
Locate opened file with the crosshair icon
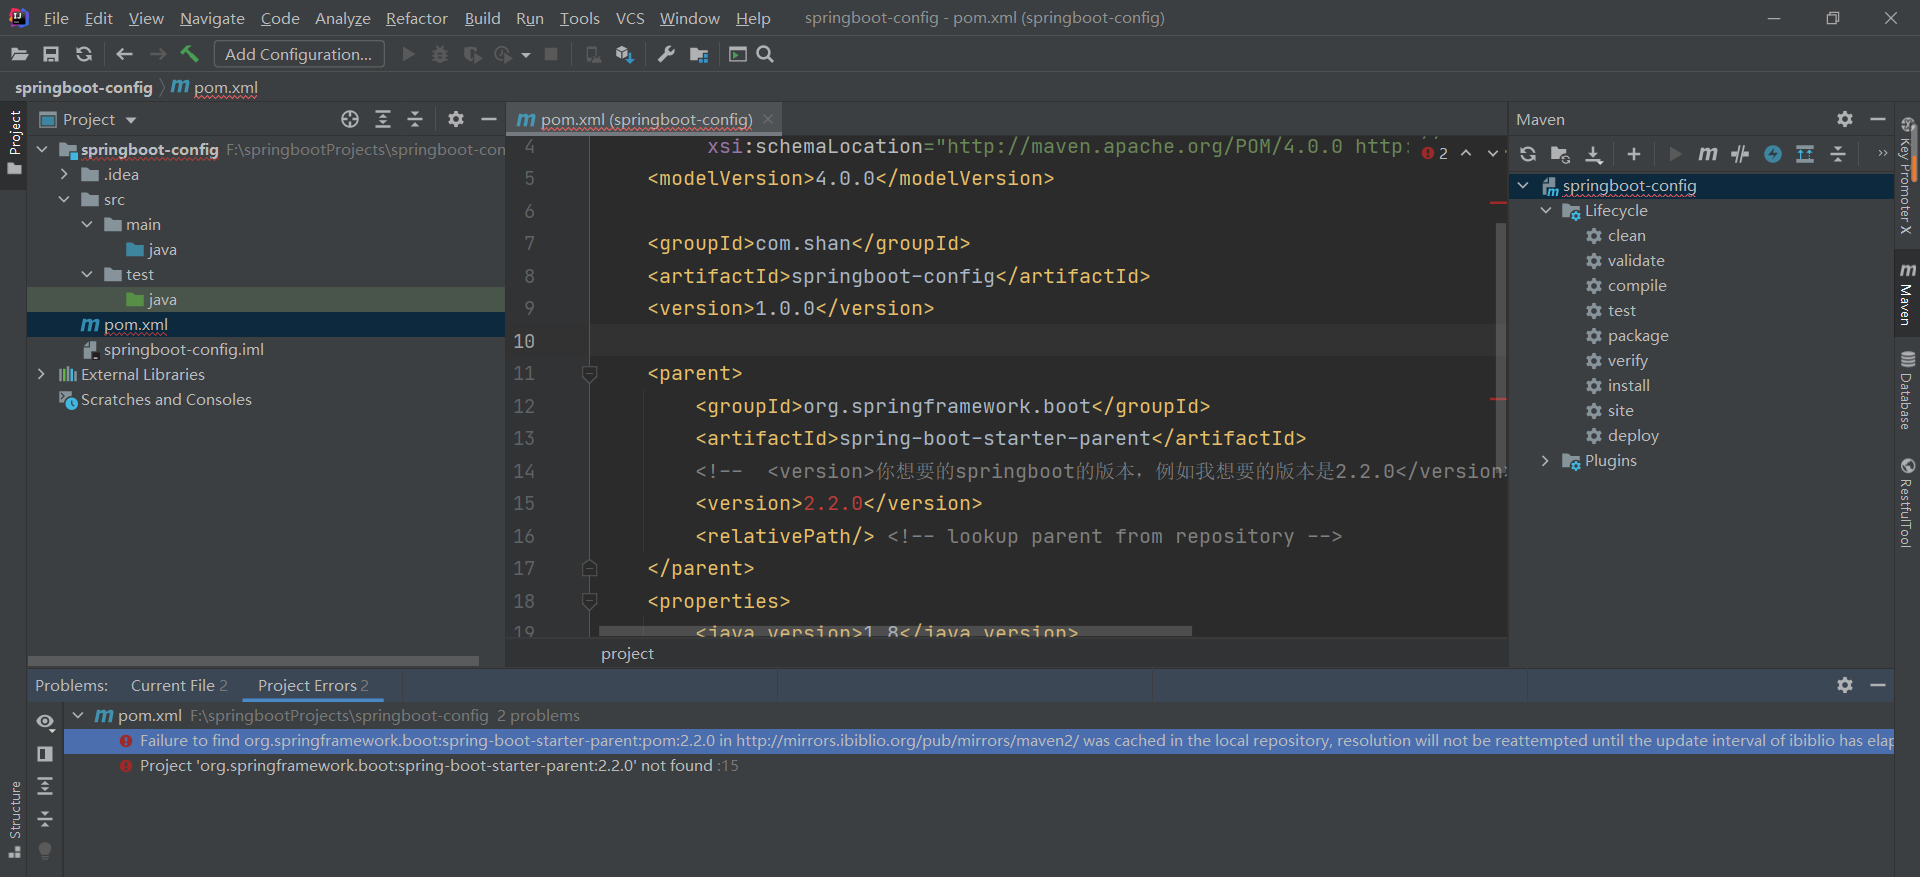350,119
